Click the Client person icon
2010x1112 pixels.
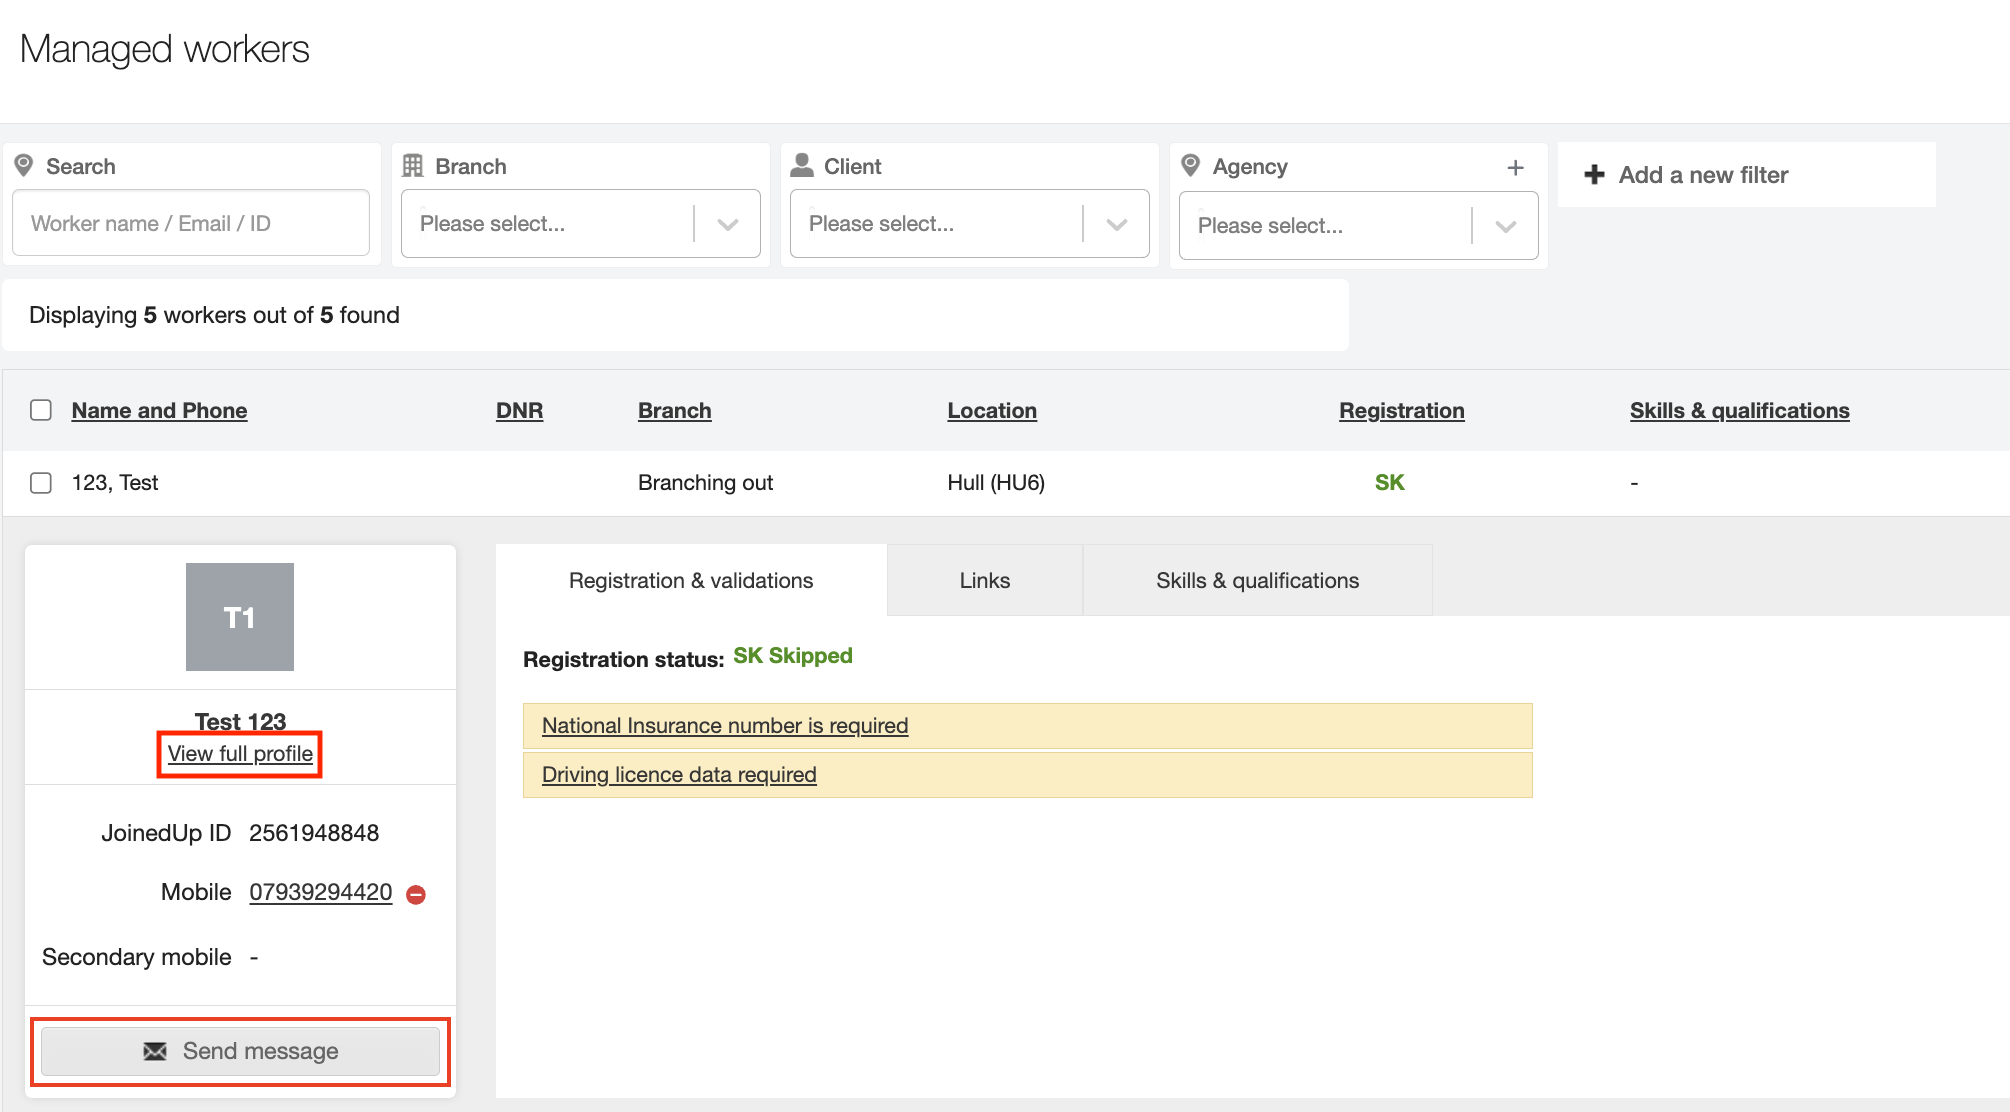pyautogui.click(x=802, y=166)
